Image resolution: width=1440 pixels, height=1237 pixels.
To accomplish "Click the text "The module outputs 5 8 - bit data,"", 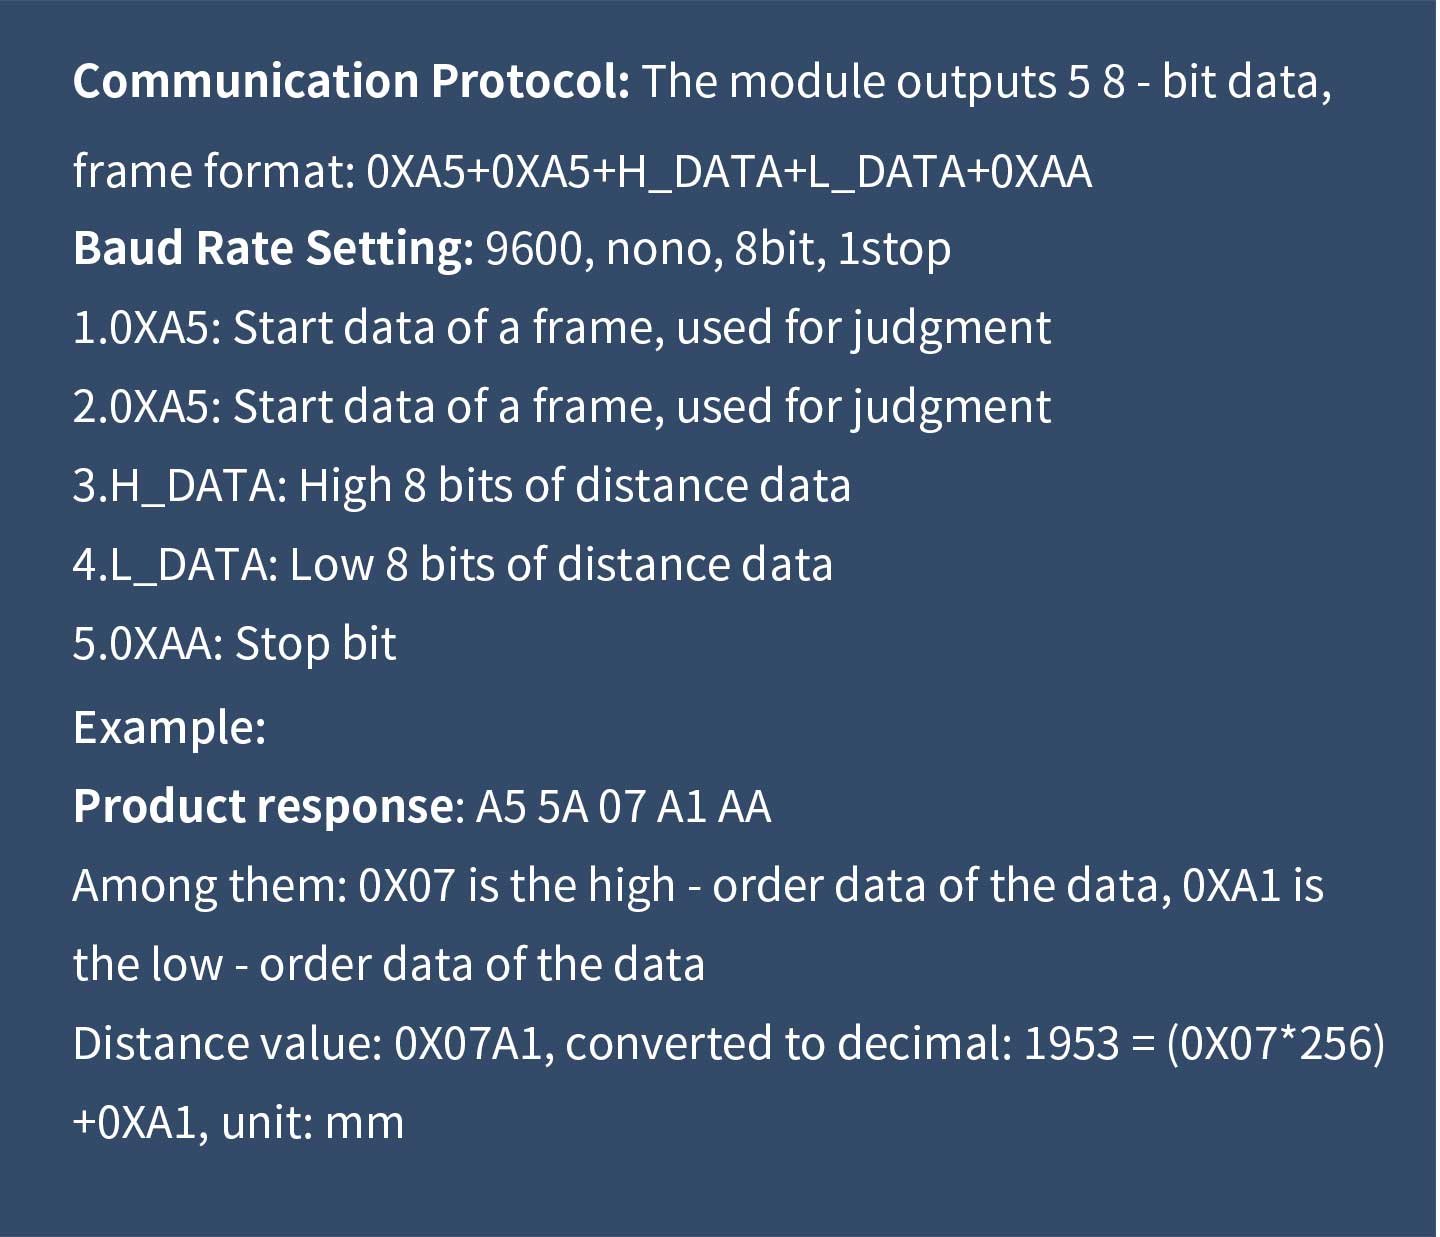I will pos(986,81).
